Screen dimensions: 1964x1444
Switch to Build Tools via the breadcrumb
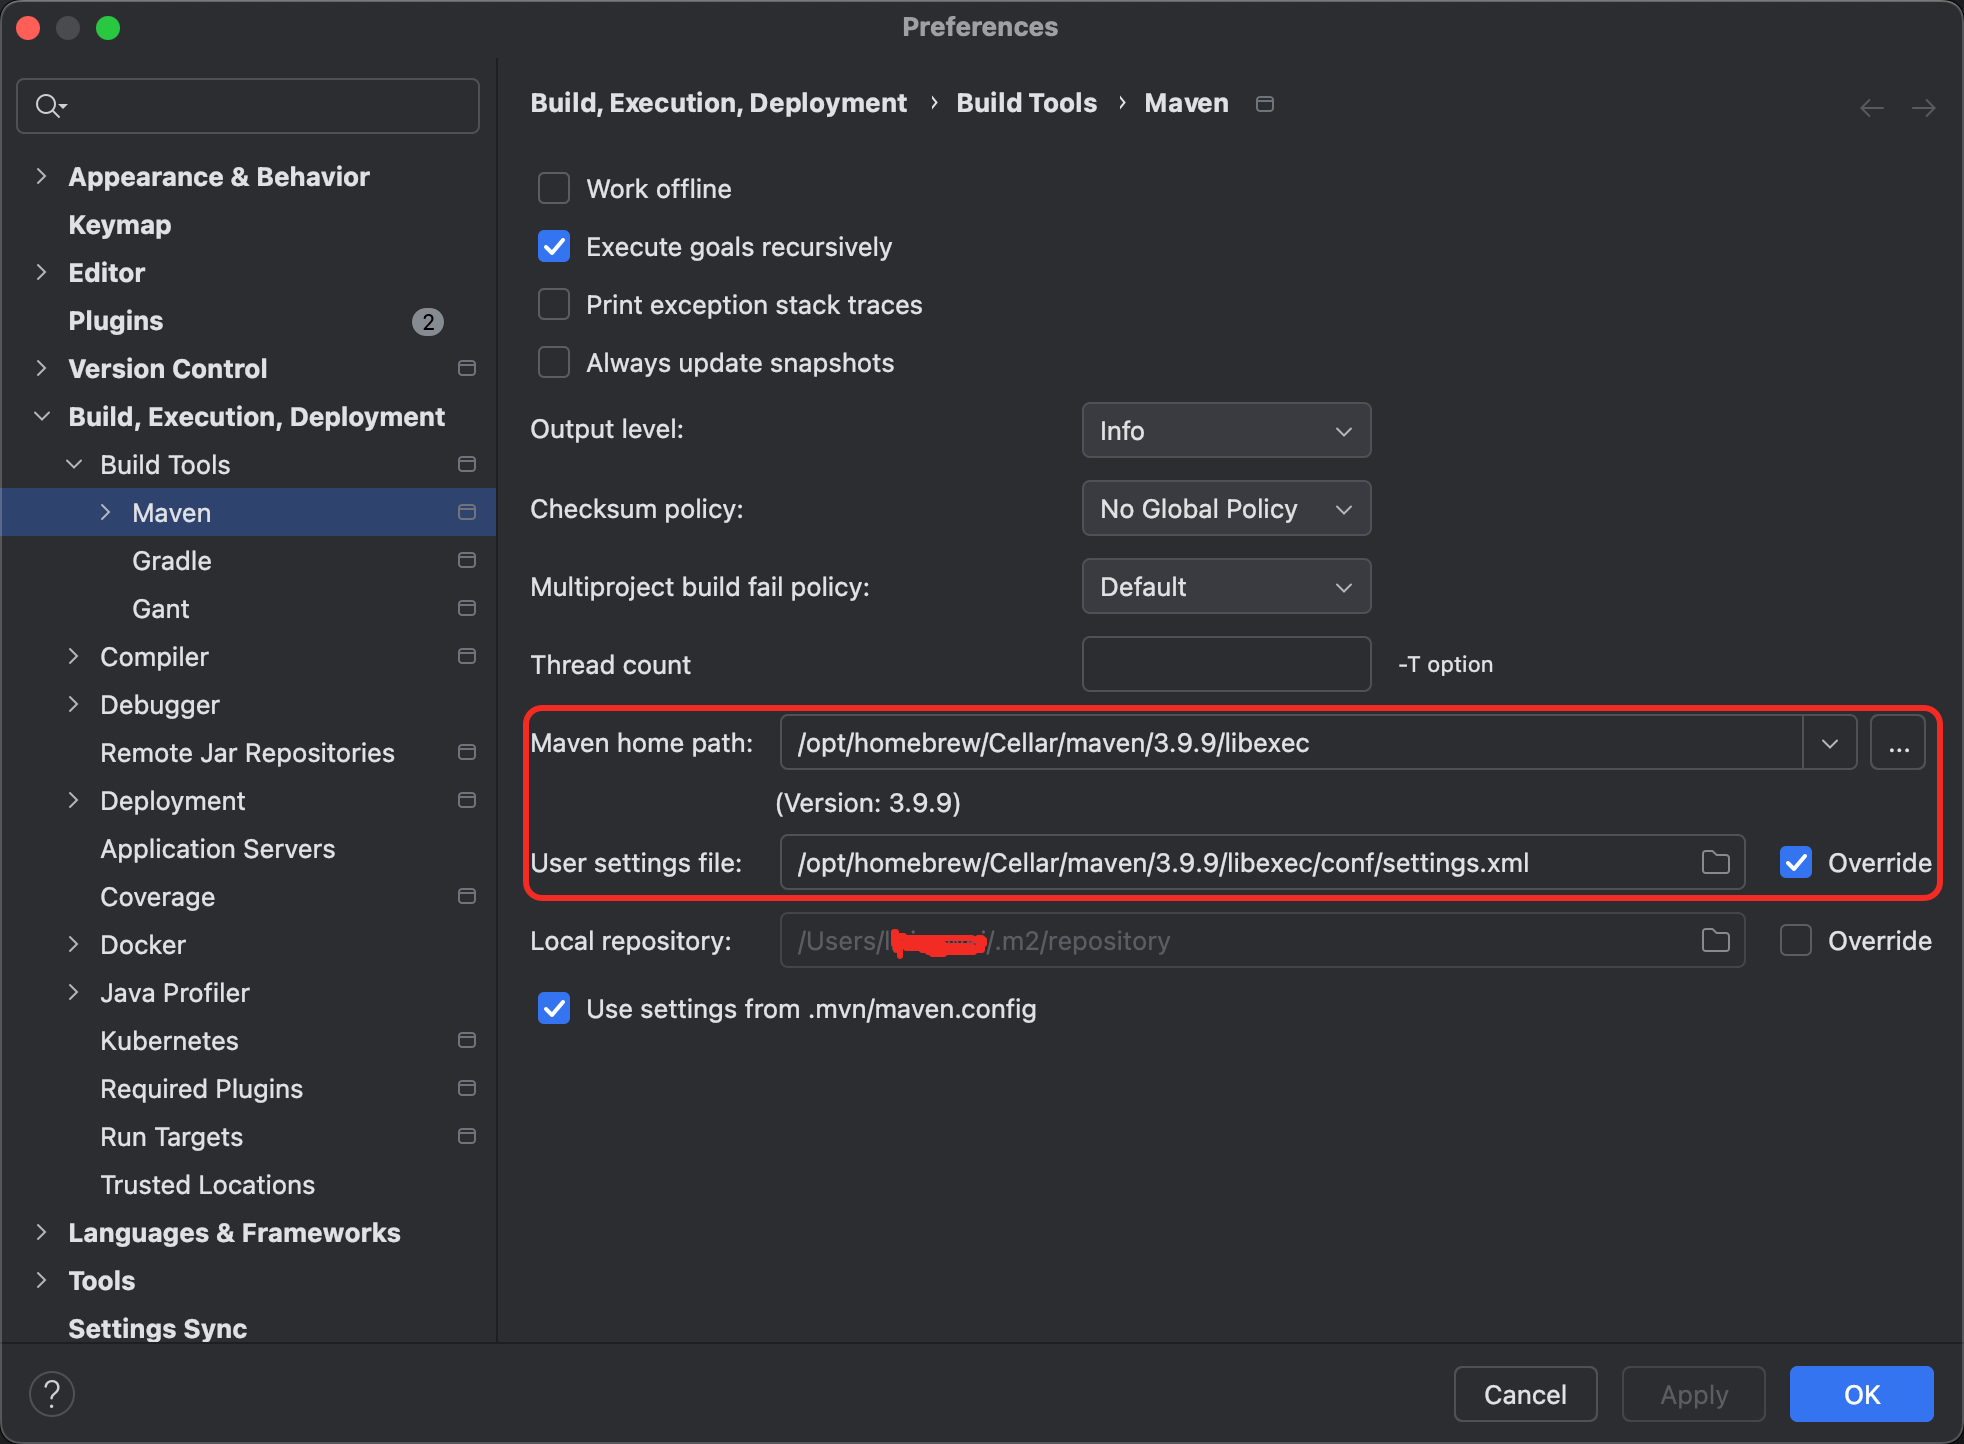point(1026,102)
